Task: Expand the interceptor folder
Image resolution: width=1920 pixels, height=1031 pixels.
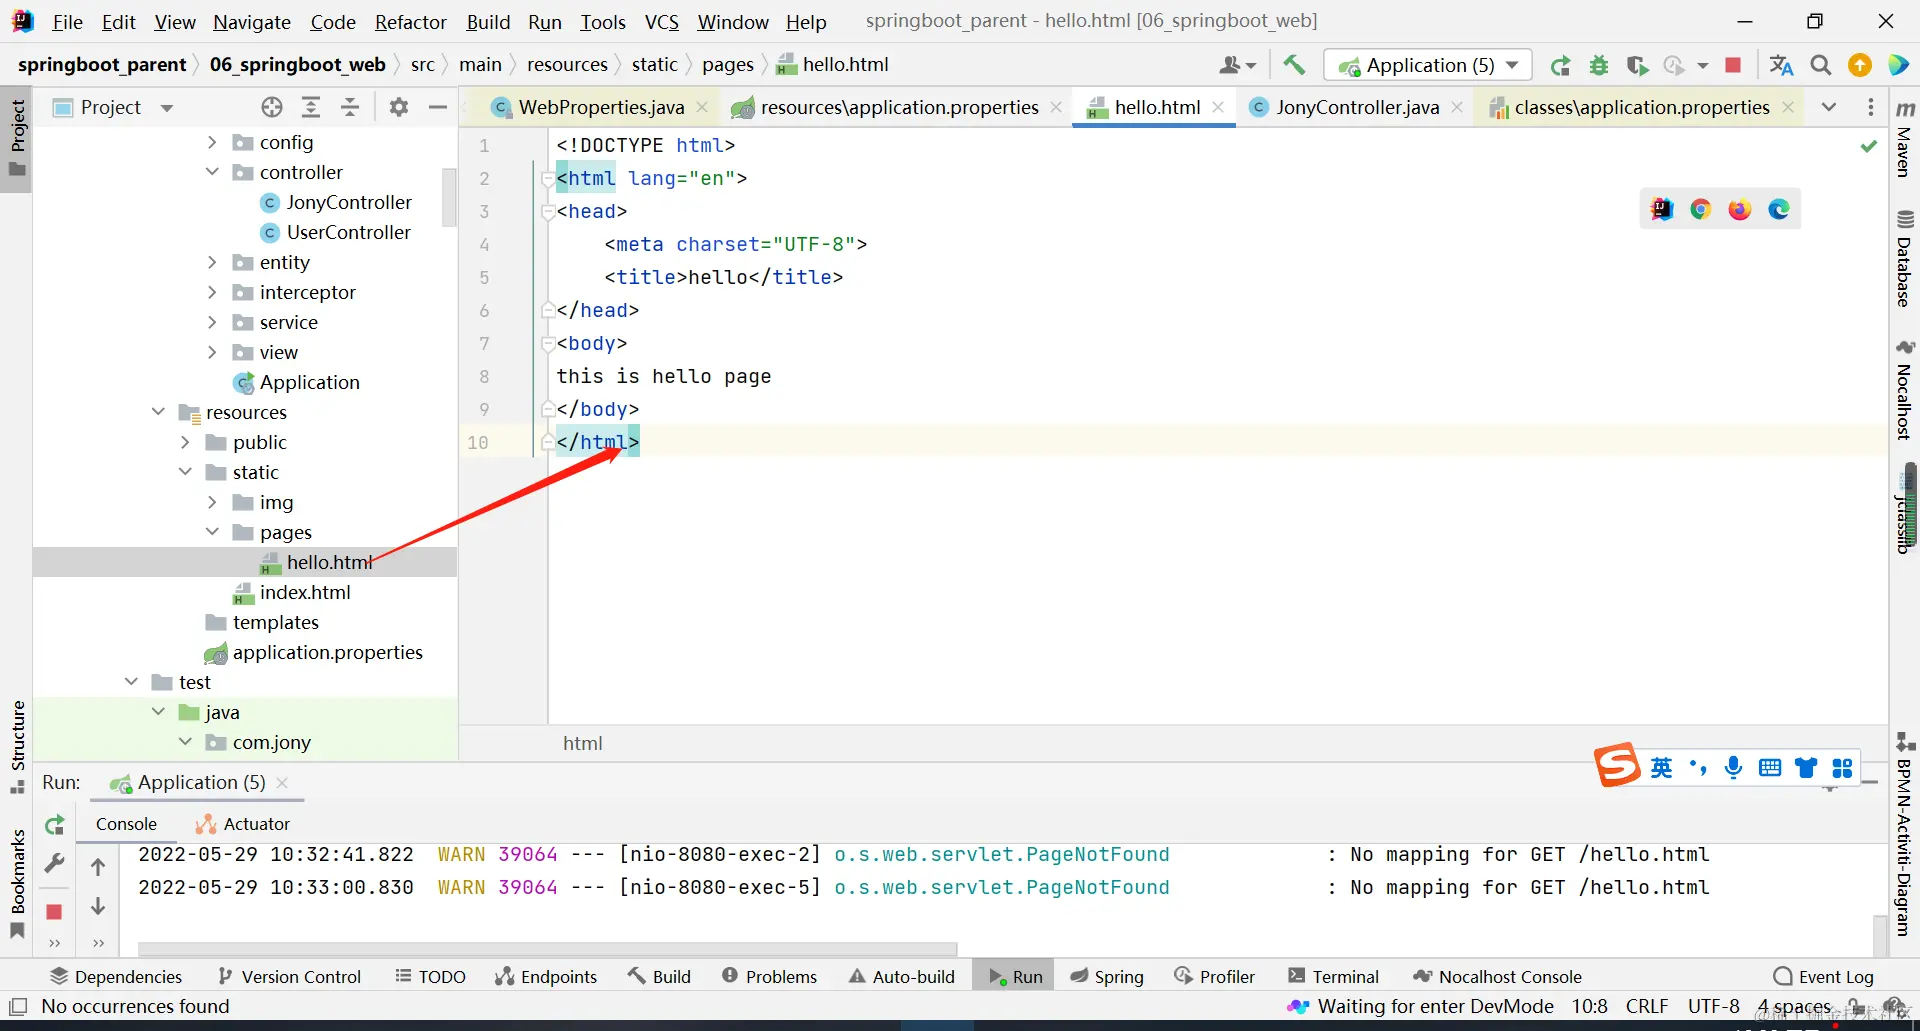Action: pos(212,292)
